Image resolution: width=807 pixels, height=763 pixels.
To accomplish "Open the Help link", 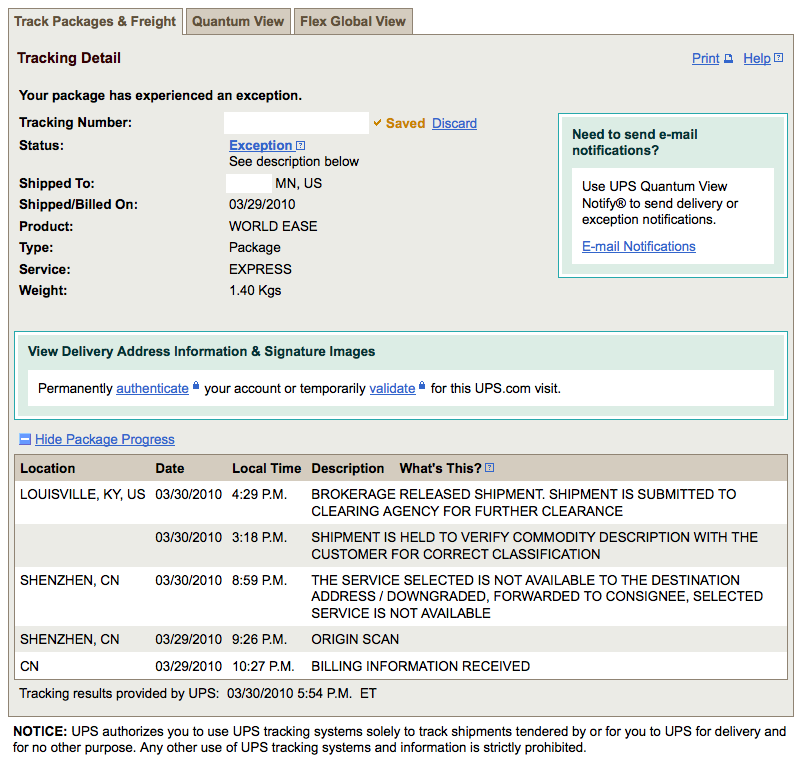I will pyautogui.click(x=757, y=59).
